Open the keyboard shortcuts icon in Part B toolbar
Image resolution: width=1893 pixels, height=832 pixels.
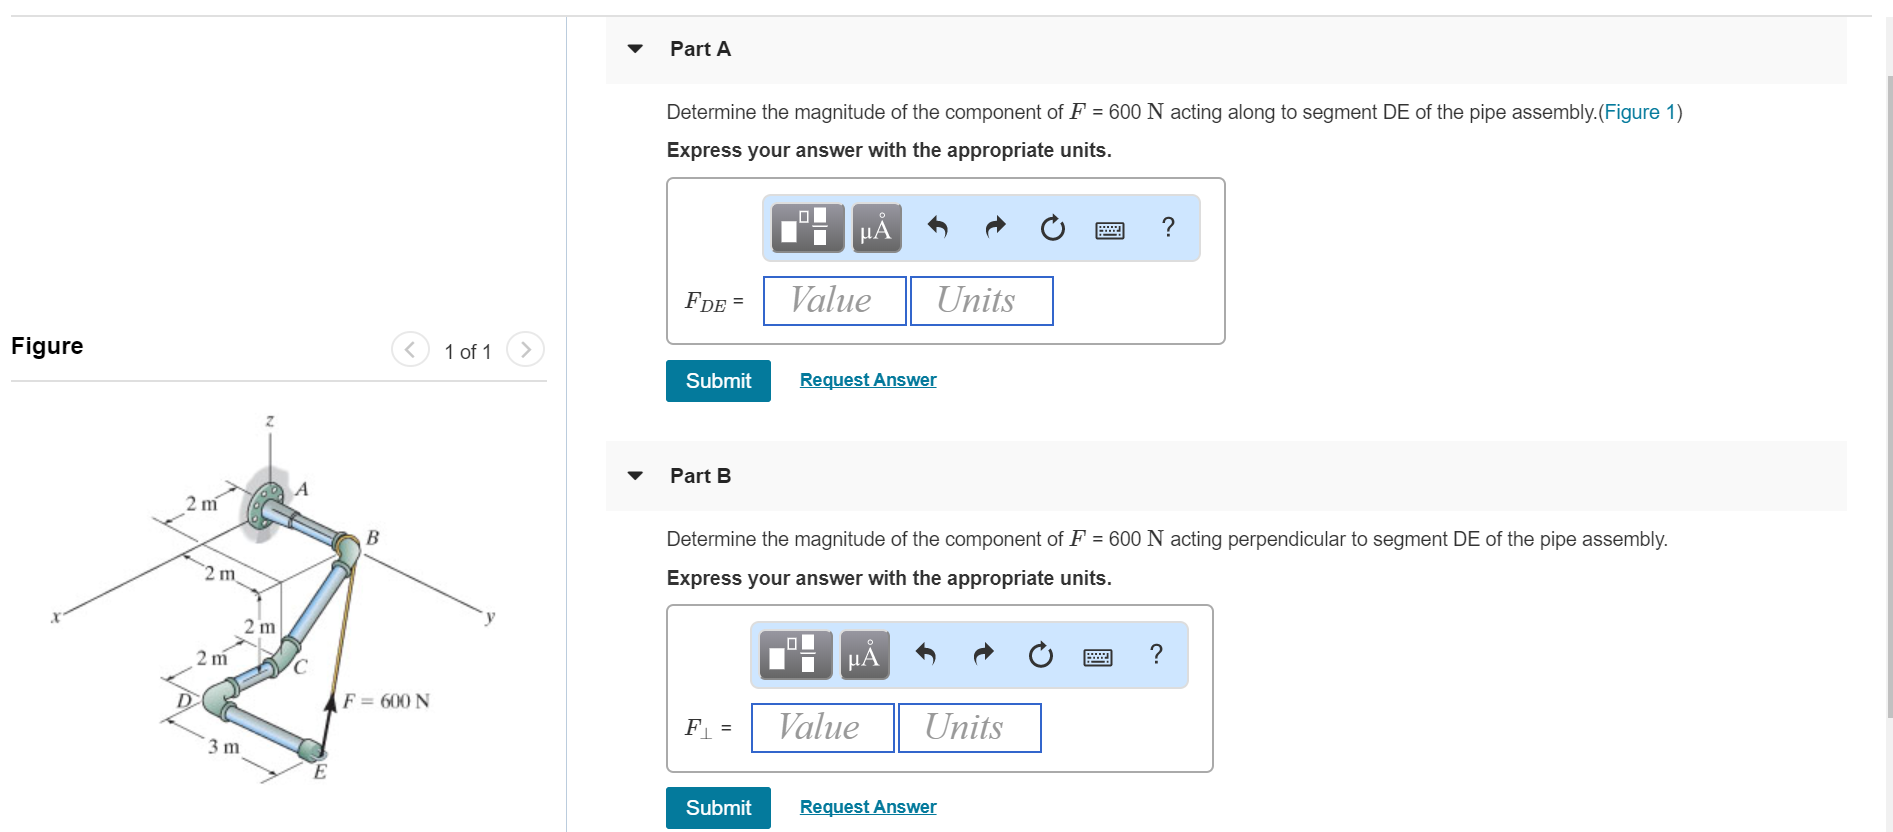tap(1096, 655)
